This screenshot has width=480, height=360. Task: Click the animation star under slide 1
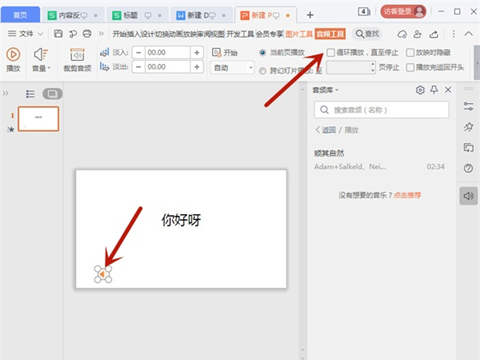[11, 129]
